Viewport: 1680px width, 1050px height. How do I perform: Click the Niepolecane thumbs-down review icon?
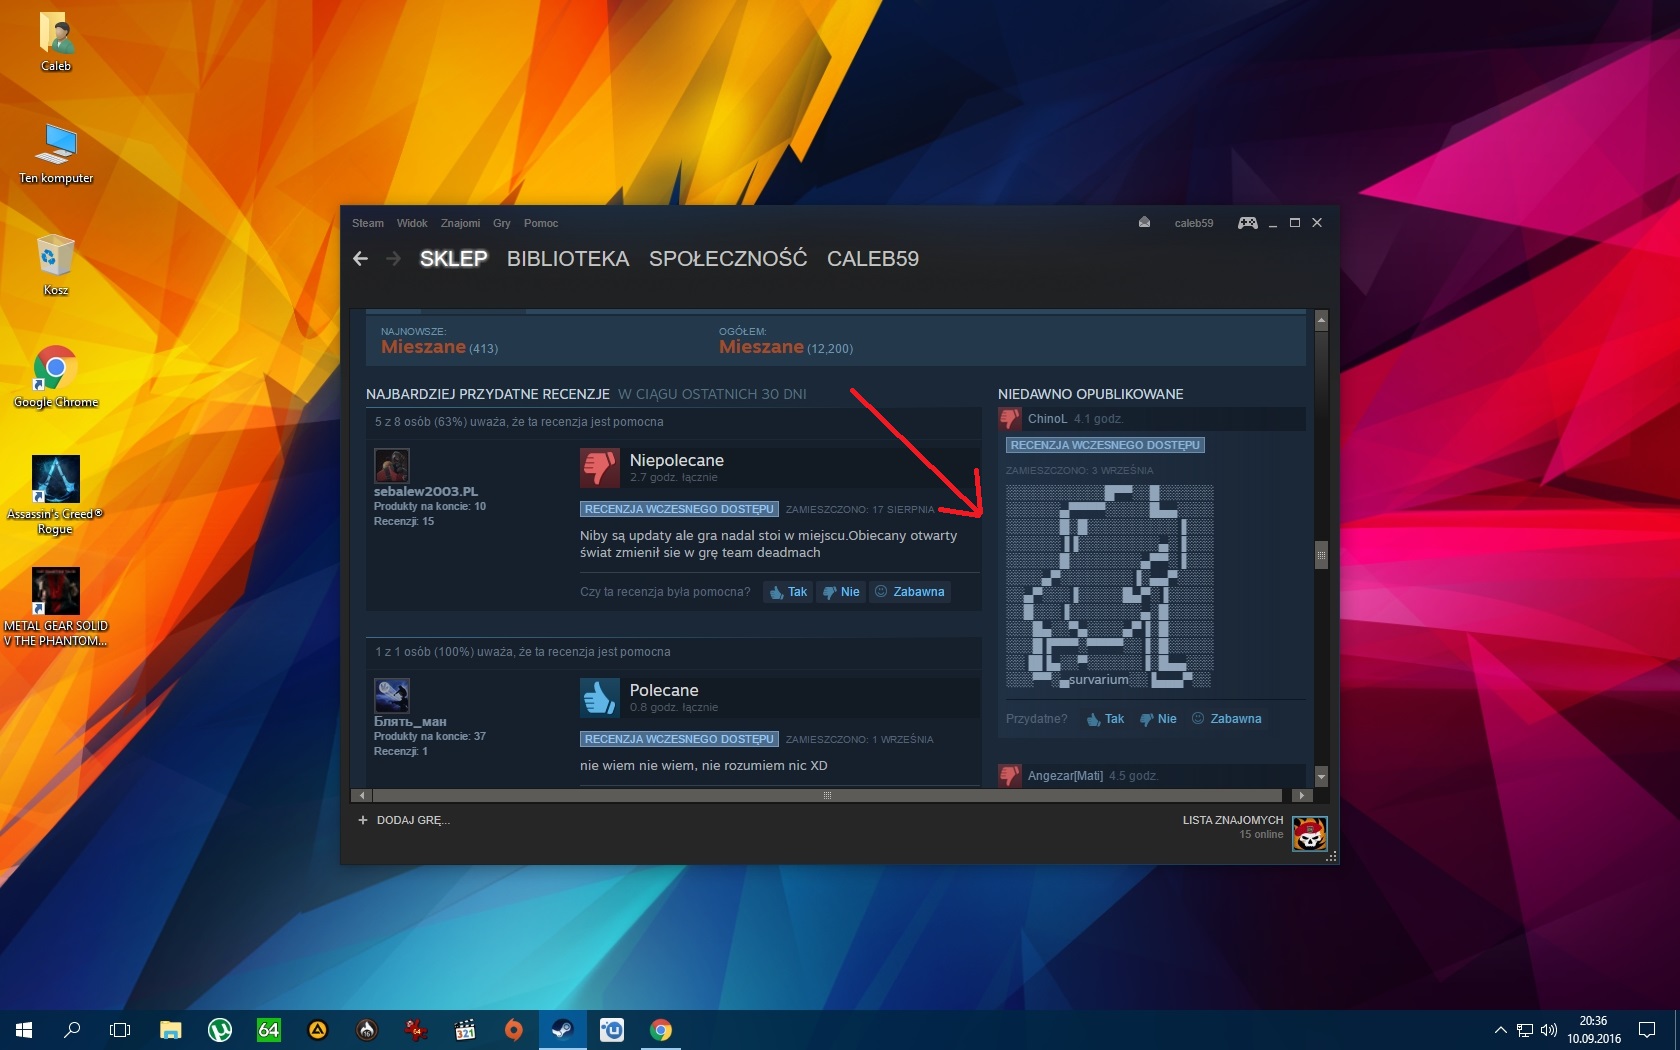tap(600, 468)
